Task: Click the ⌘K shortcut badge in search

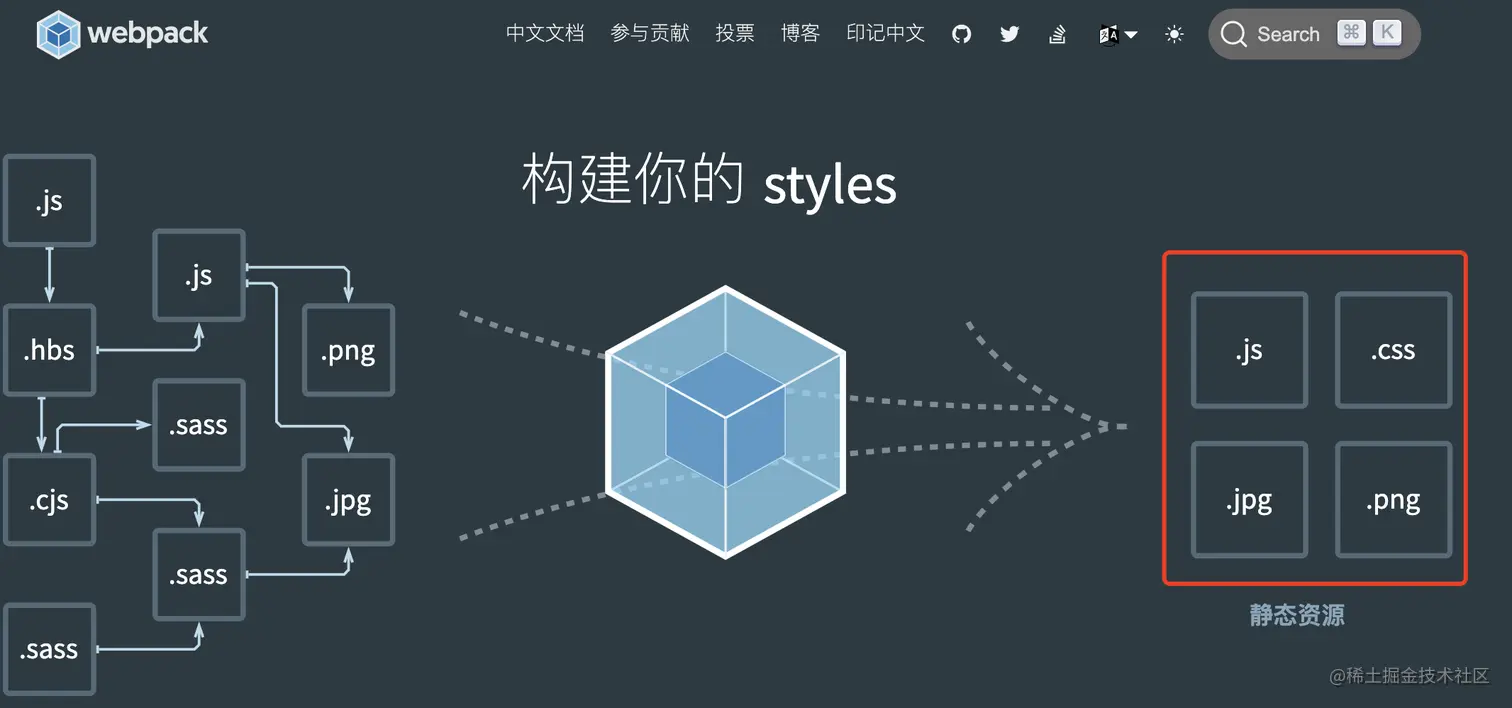Action: click(1369, 33)
